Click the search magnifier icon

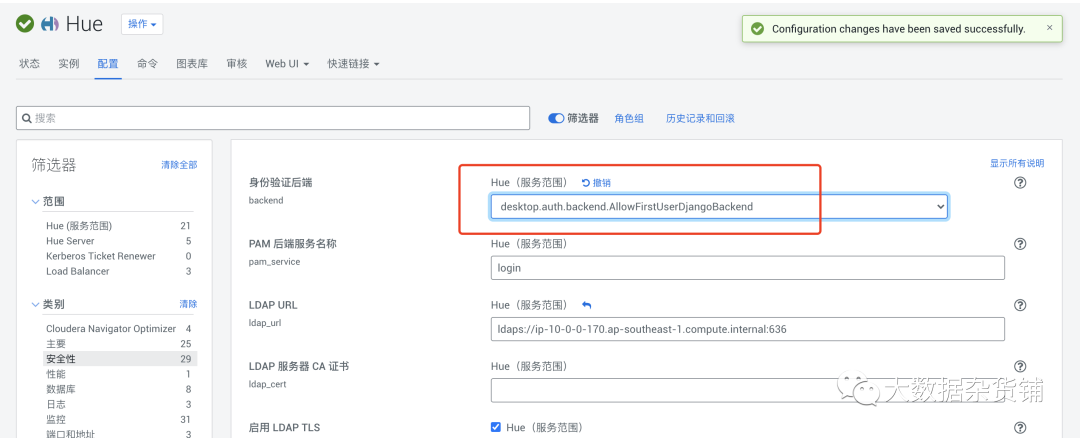pos(27,118)
